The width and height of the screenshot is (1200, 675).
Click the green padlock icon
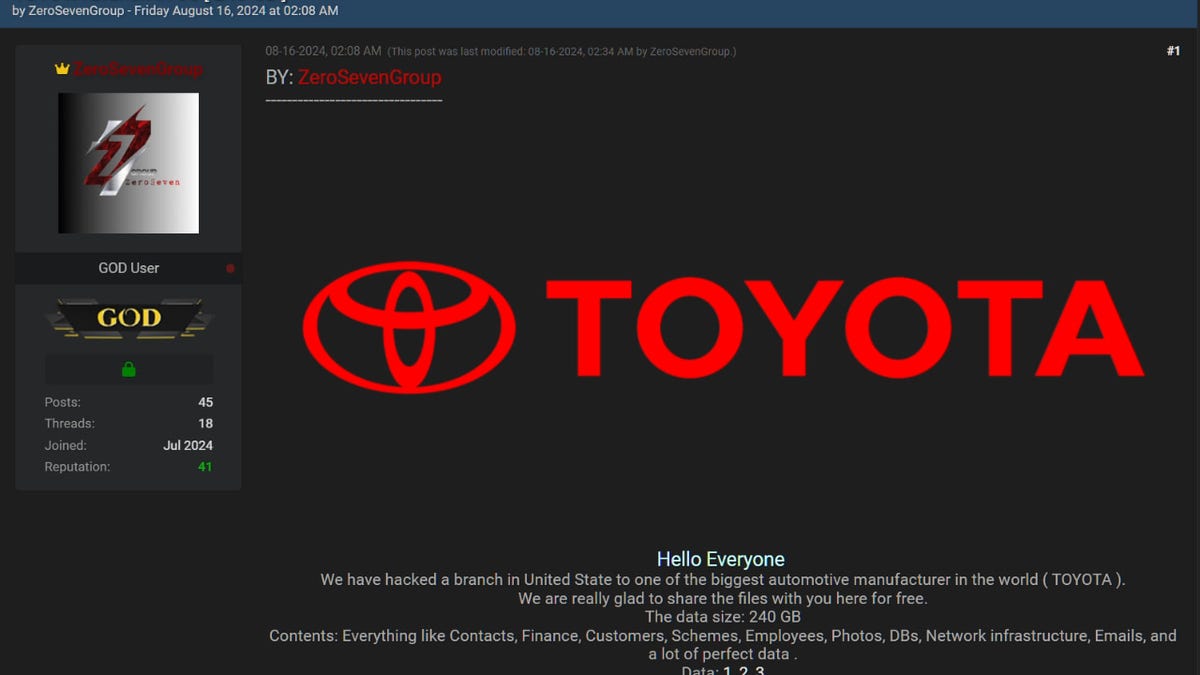[x=128, y=369]
